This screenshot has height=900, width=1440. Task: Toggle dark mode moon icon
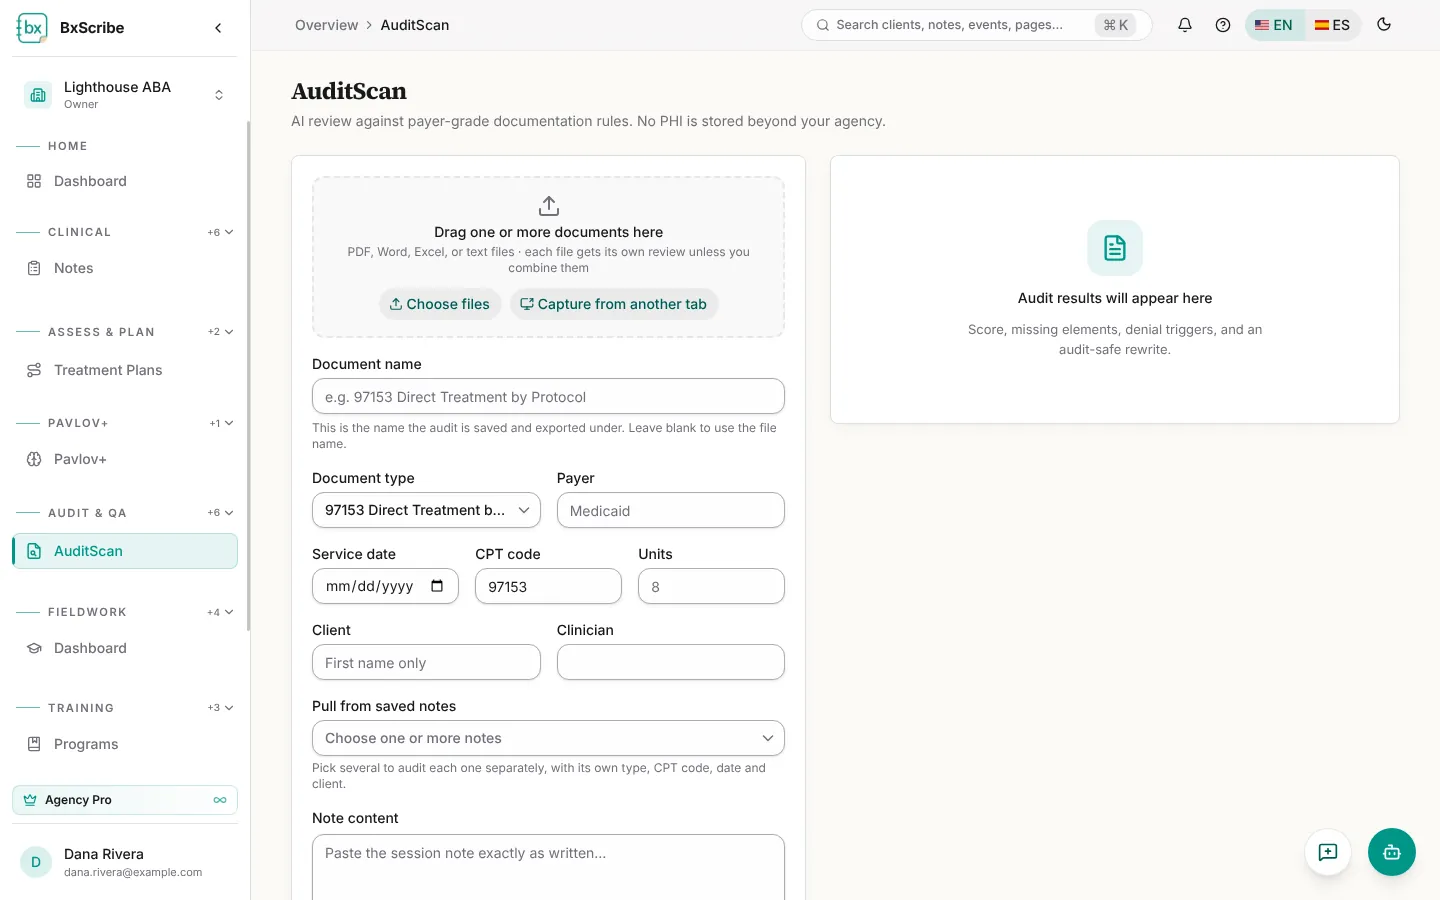[1384, 25]
